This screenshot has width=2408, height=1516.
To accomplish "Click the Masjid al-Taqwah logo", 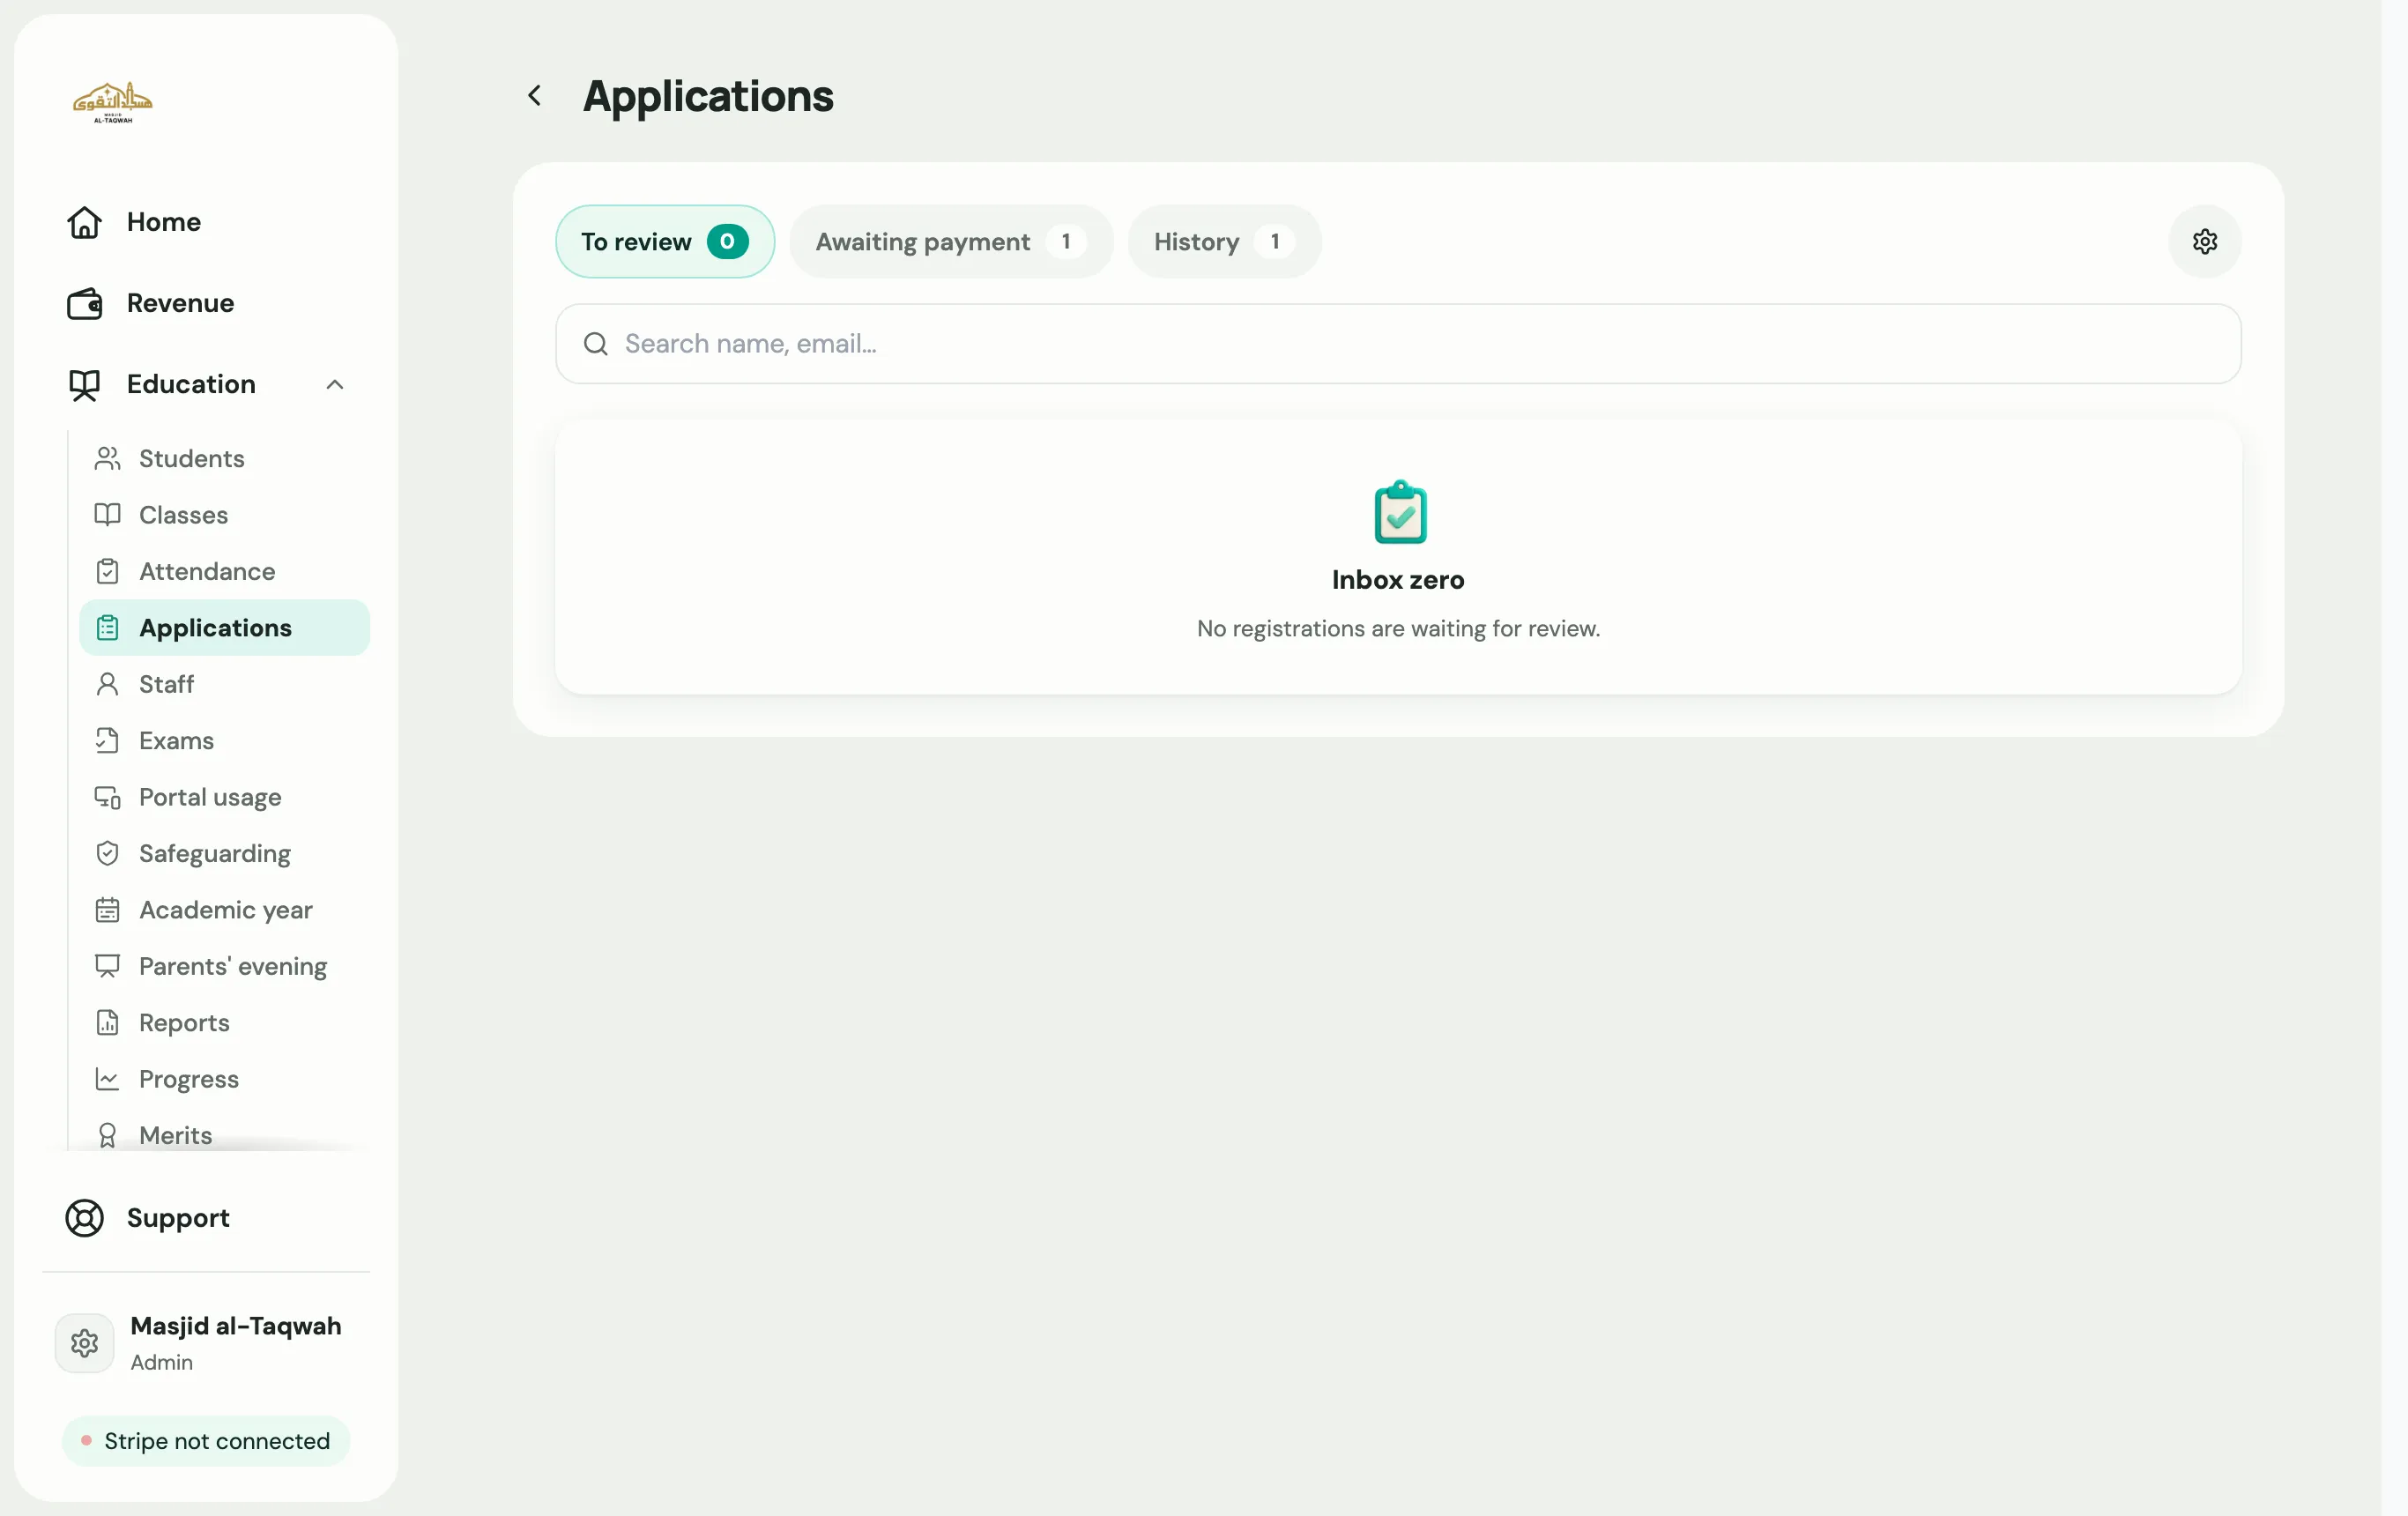I will coord(113,102).
